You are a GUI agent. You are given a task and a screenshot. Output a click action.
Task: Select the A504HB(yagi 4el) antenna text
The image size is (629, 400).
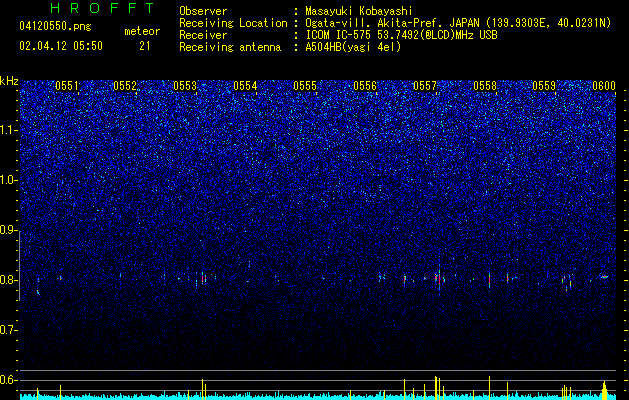pyautogui.click(x=353, y=47)
